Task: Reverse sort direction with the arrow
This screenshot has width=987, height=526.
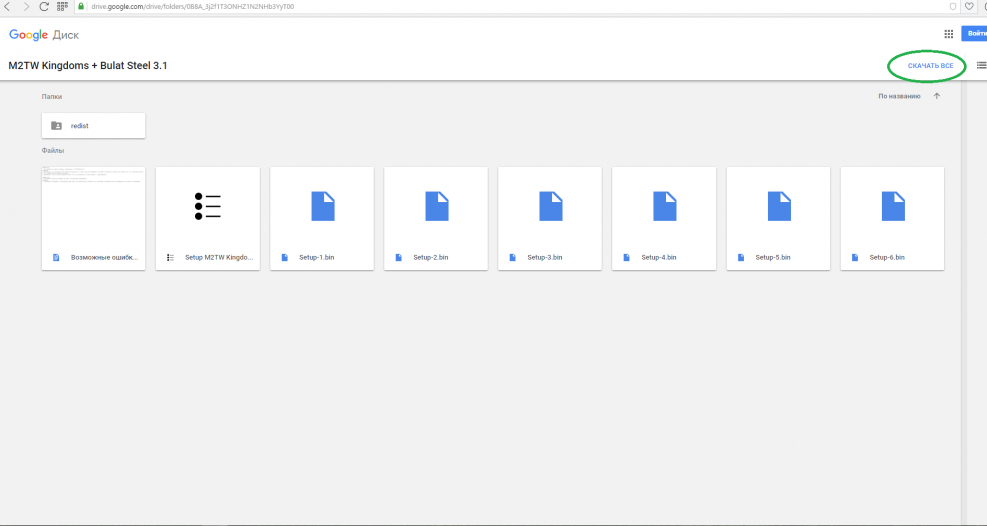Action: pyautogui.click(x=937, y=97)
